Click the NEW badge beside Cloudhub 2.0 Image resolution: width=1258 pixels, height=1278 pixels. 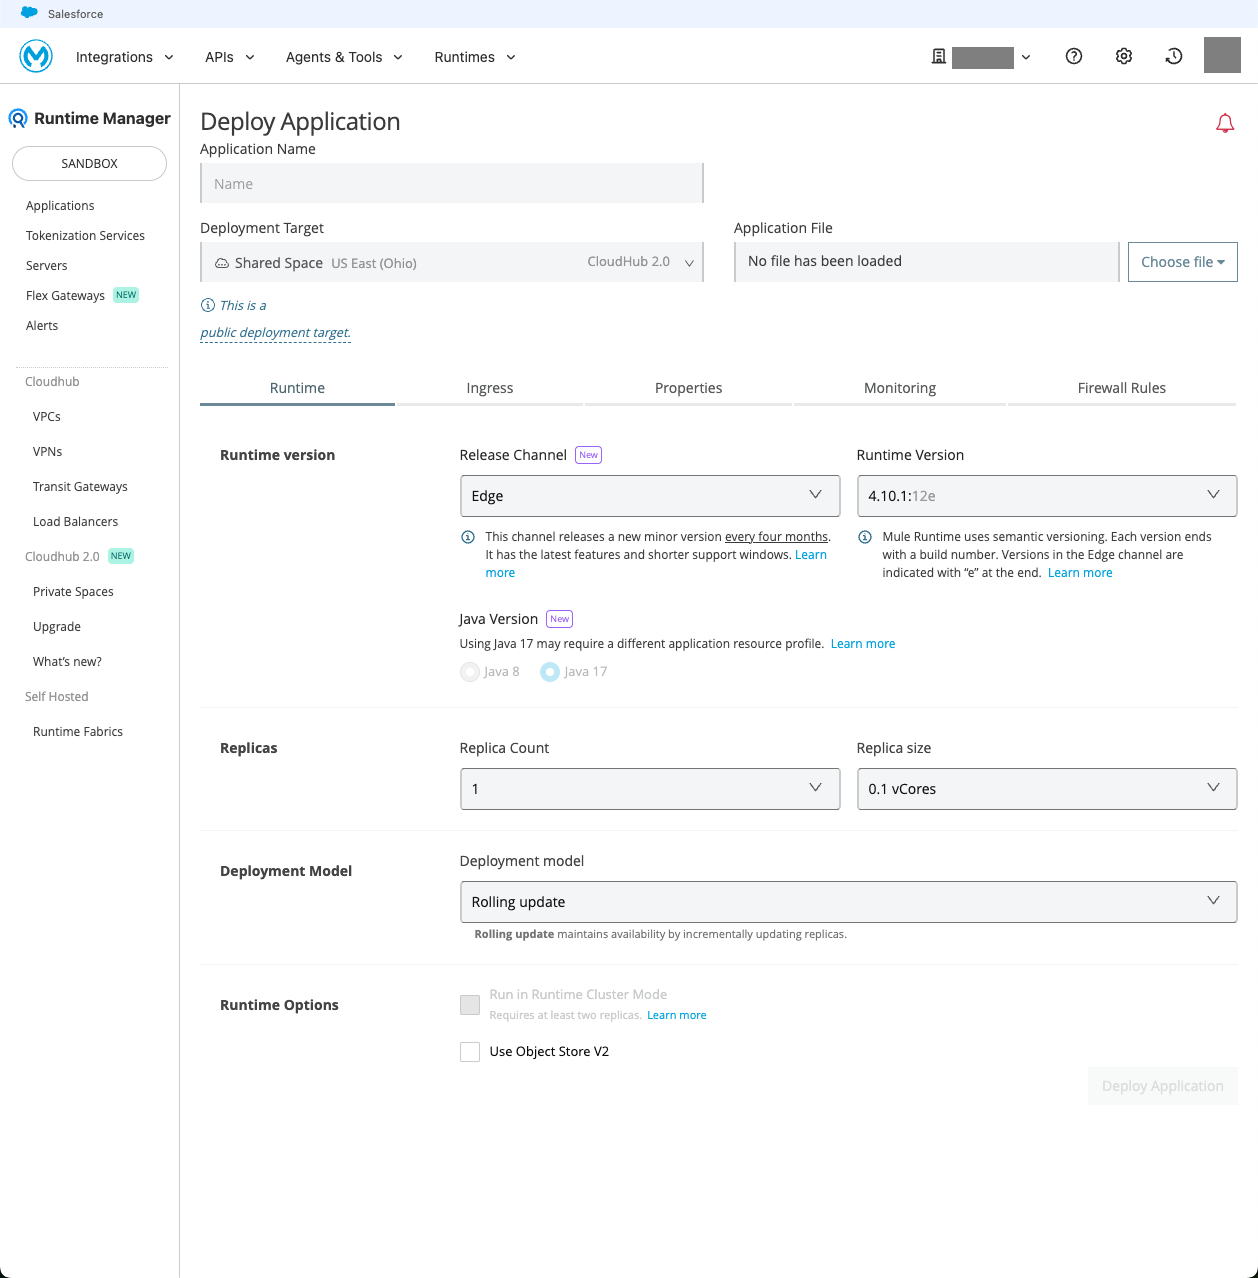tap(121, 556)
